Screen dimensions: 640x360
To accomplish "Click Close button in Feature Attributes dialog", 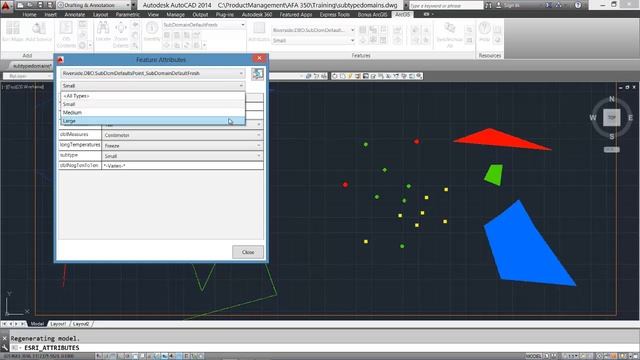I will pos(248,252).
